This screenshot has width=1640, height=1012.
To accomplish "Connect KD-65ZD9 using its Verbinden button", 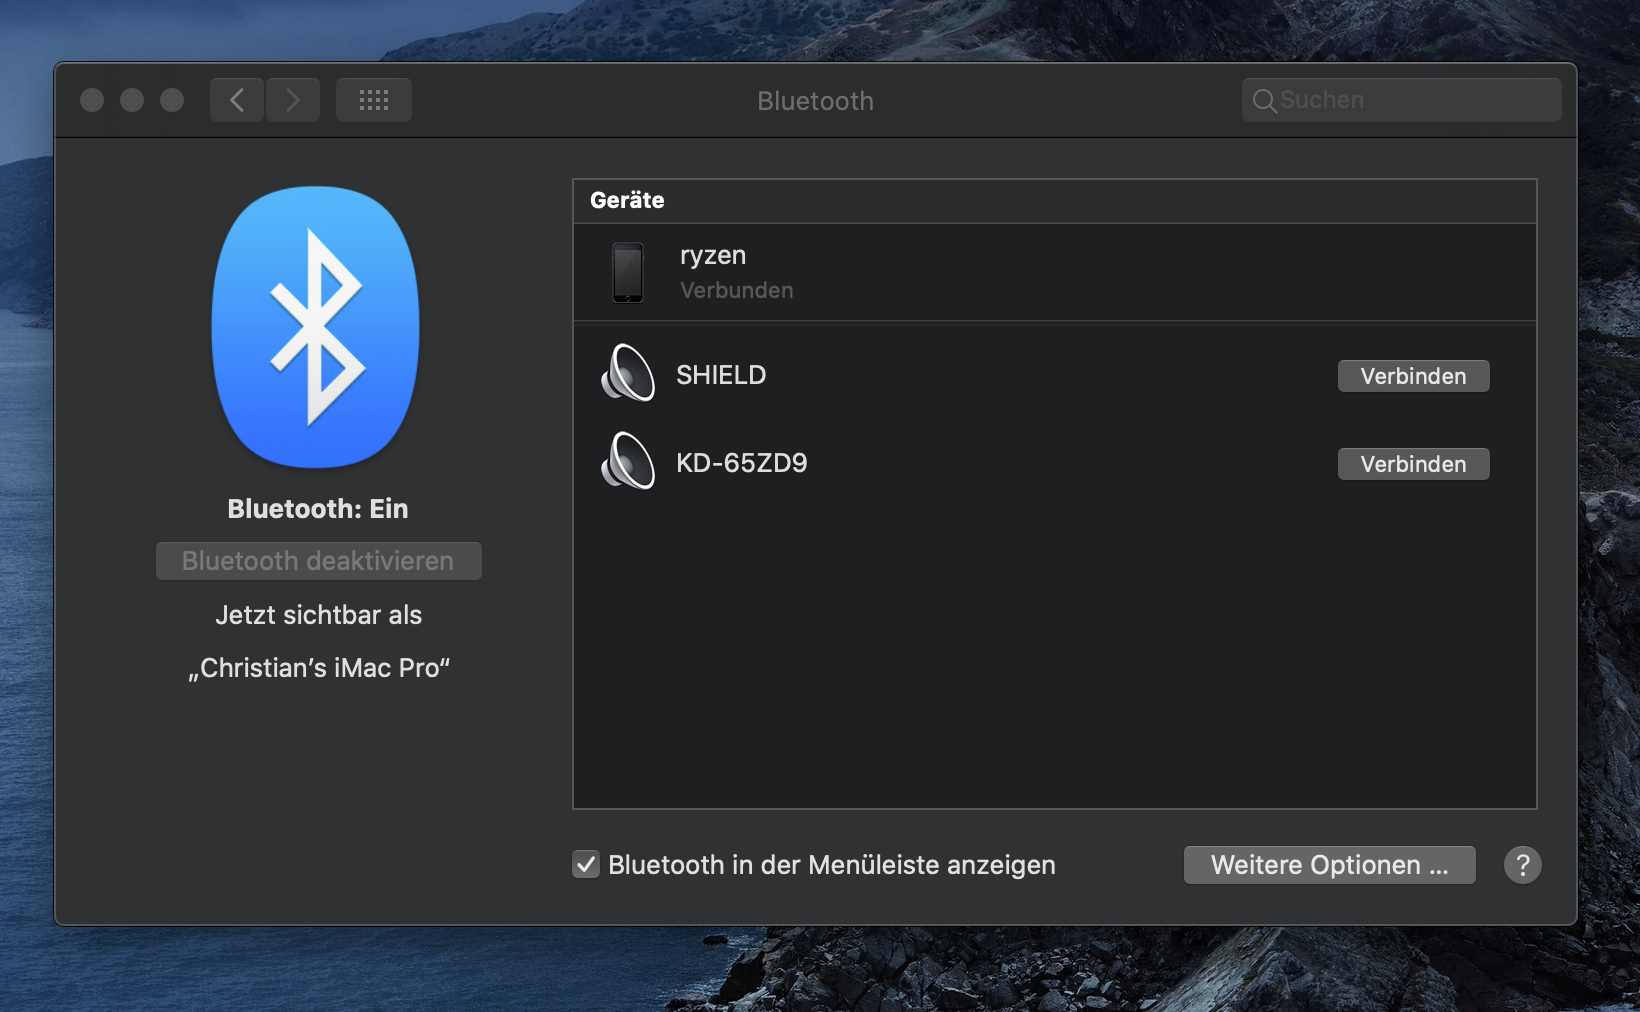I will pyautogui.click(x=1413, y=464).
